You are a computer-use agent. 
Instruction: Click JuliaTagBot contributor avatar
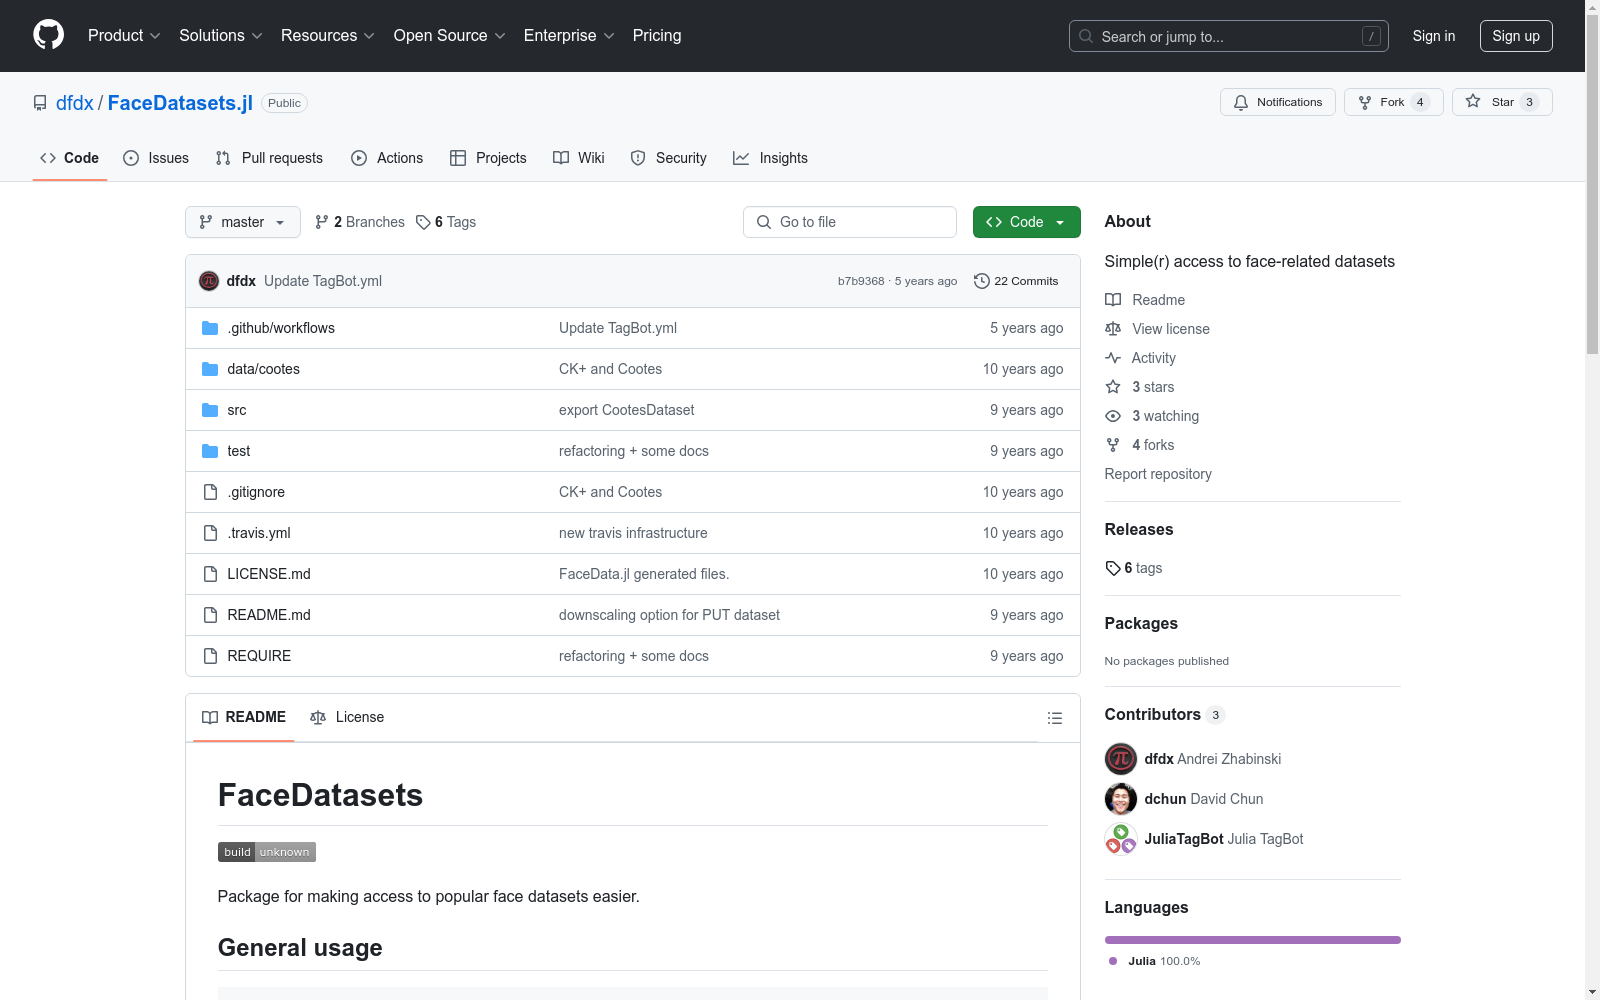click(1121, 839)
